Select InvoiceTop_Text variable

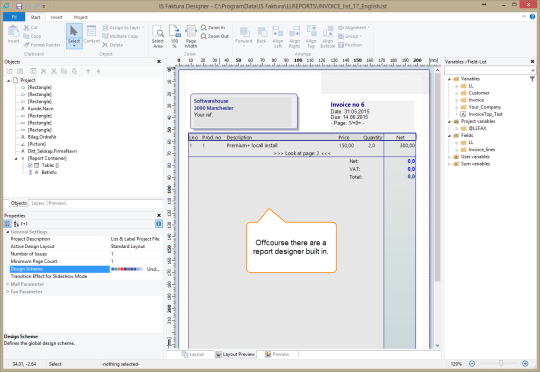tap(485, 114)
